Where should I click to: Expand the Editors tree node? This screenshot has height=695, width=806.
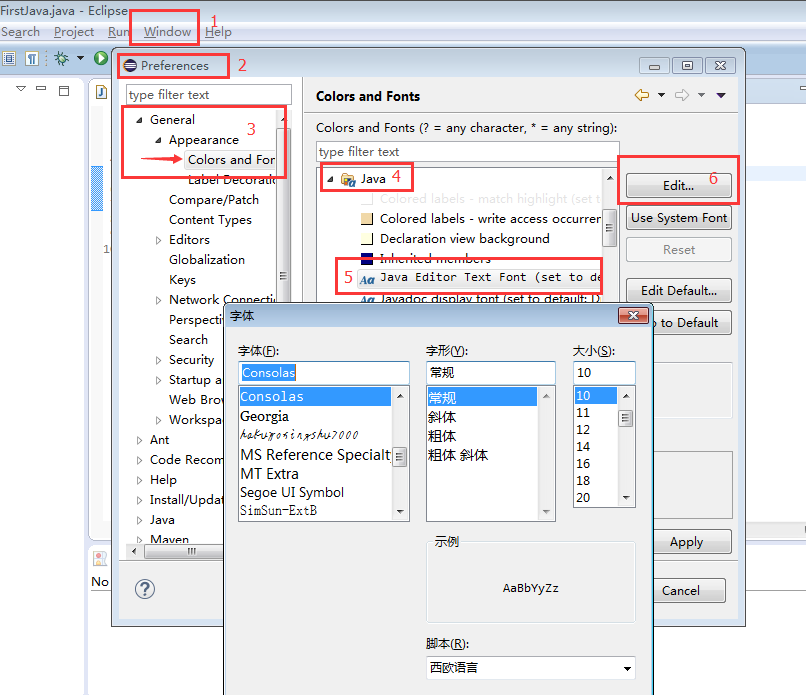click(158, 240)
